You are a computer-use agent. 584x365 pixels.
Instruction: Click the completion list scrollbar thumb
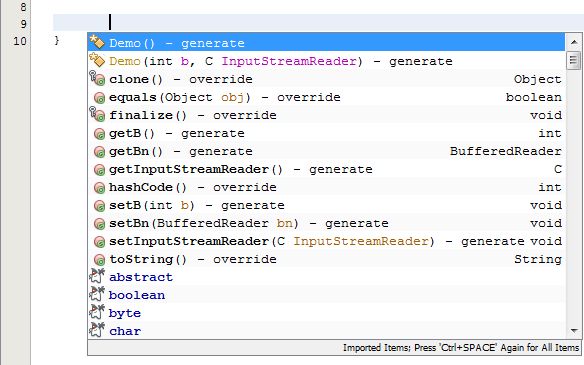574,60
